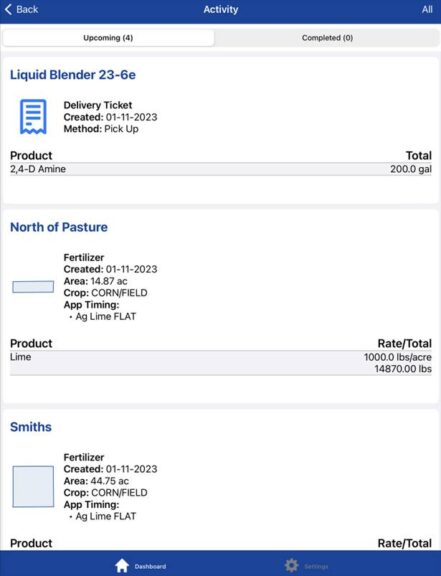Tap the Activity header title

click(221, 10)
